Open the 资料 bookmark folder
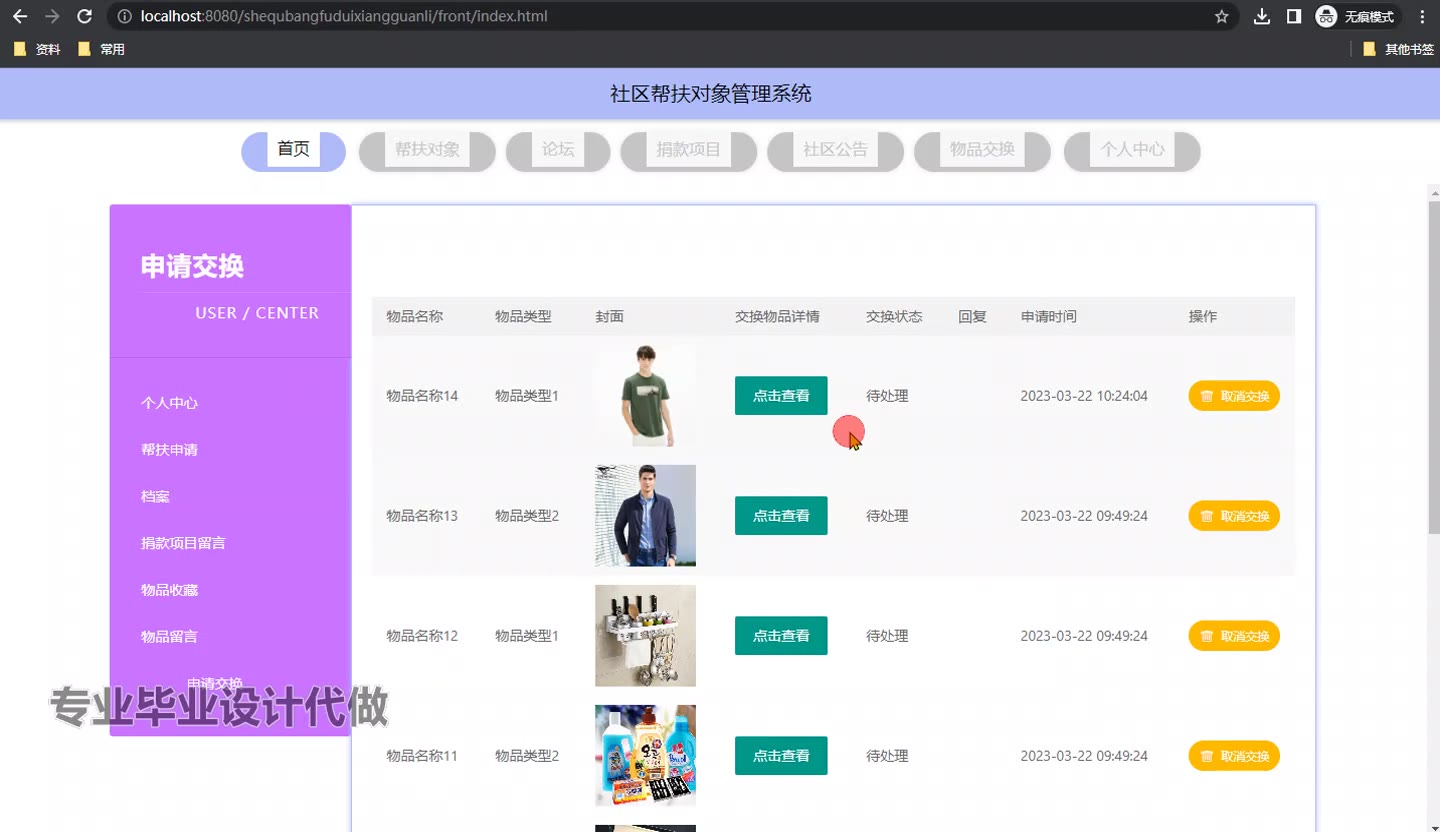Image resolution: width=1440 pixels, height=832 pixels. click(38, 49)
